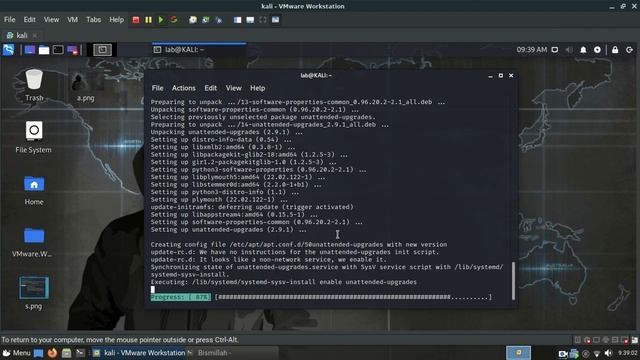Open the VMware File menu

(9, 20)
